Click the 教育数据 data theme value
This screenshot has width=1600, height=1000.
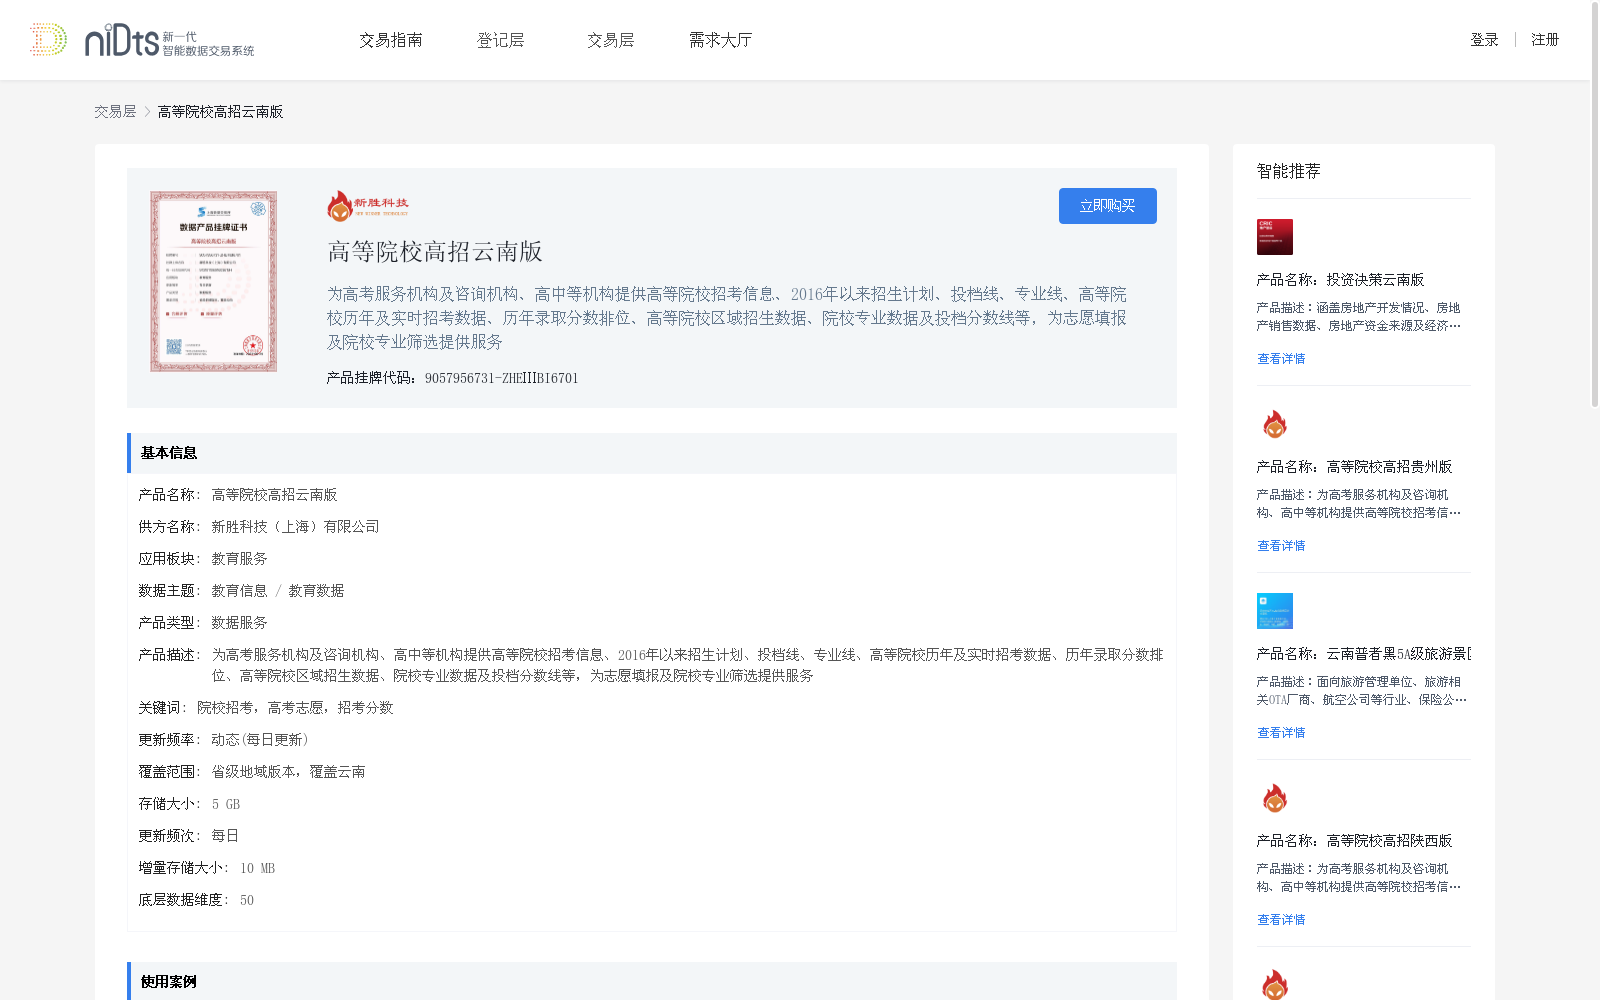(316, 591)
